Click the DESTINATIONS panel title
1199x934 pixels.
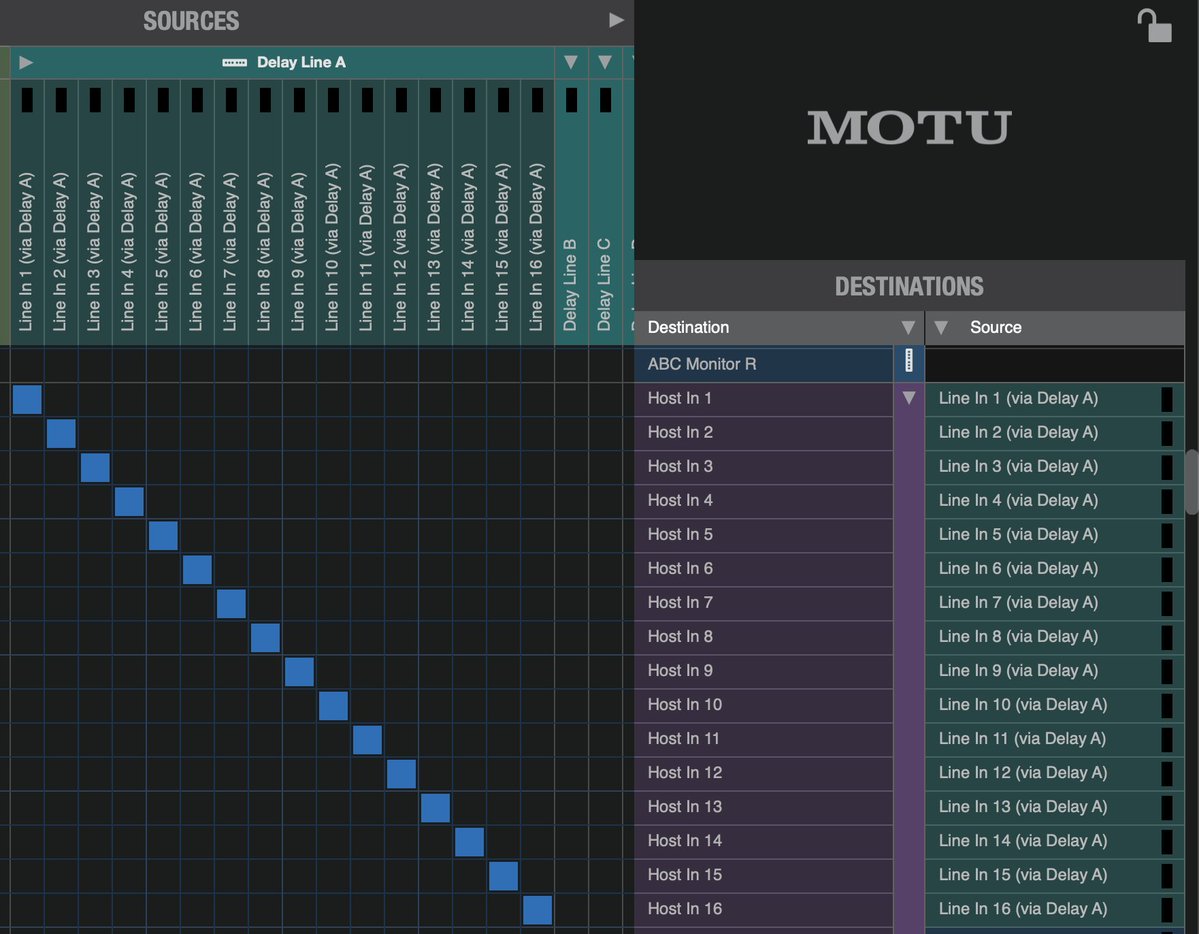point(909,286)
